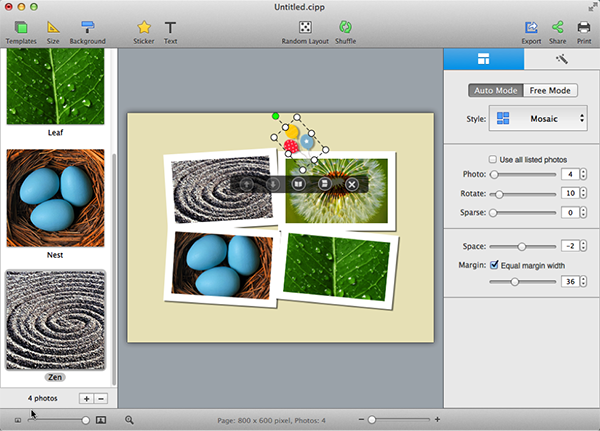Enable Use all listed photos
The width and height of the screenshot is (600, 431).
tap(492, 159)
